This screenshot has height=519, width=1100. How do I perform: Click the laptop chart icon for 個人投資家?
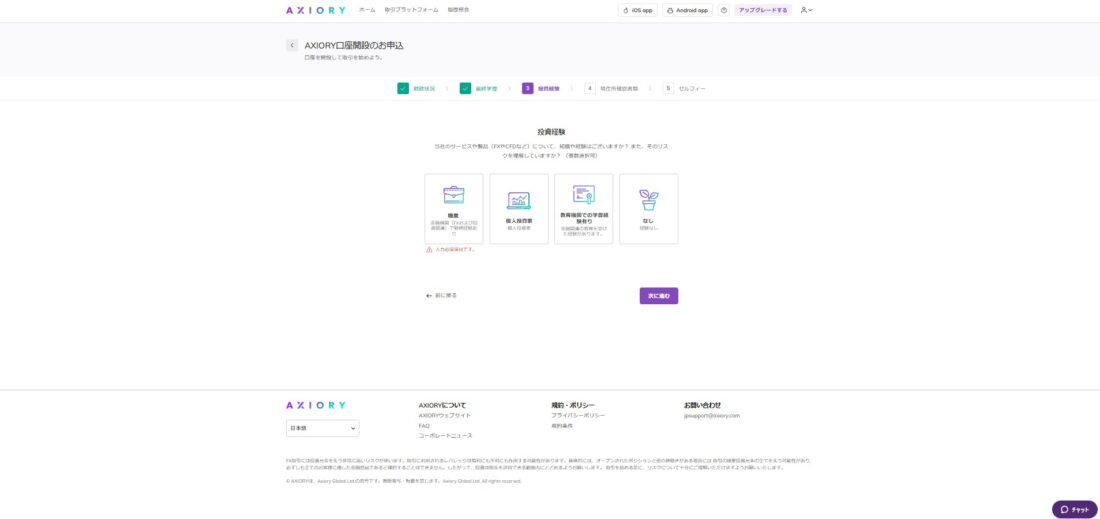pos(519,200)
